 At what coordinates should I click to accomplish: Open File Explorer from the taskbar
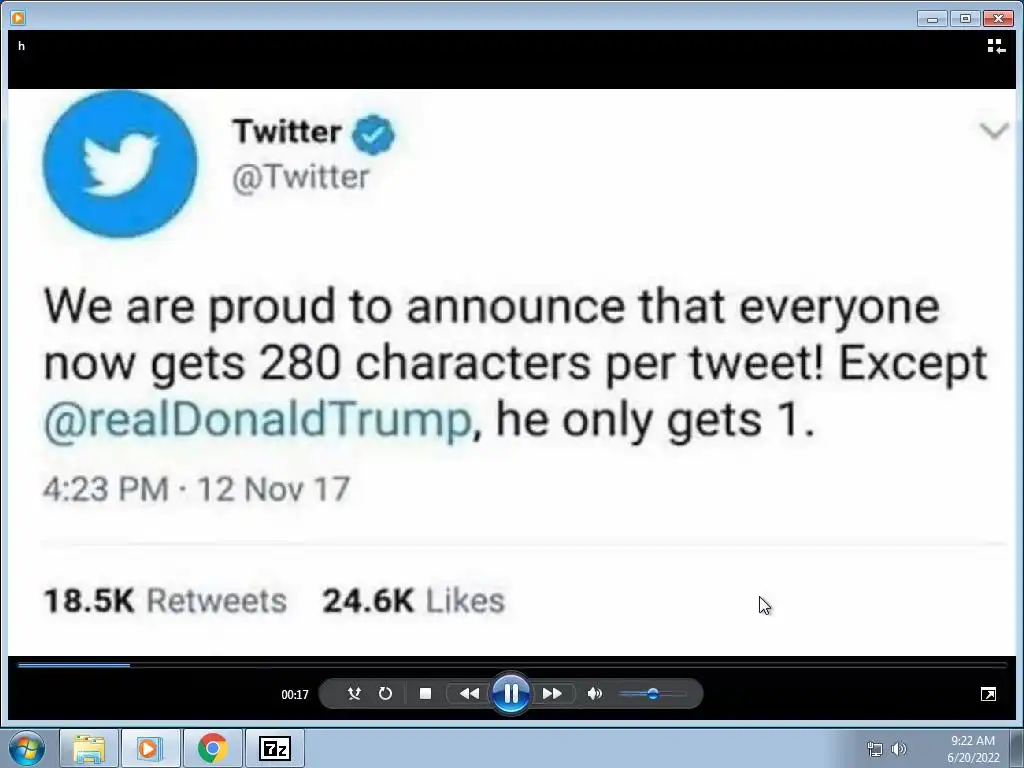click(89, 748)
